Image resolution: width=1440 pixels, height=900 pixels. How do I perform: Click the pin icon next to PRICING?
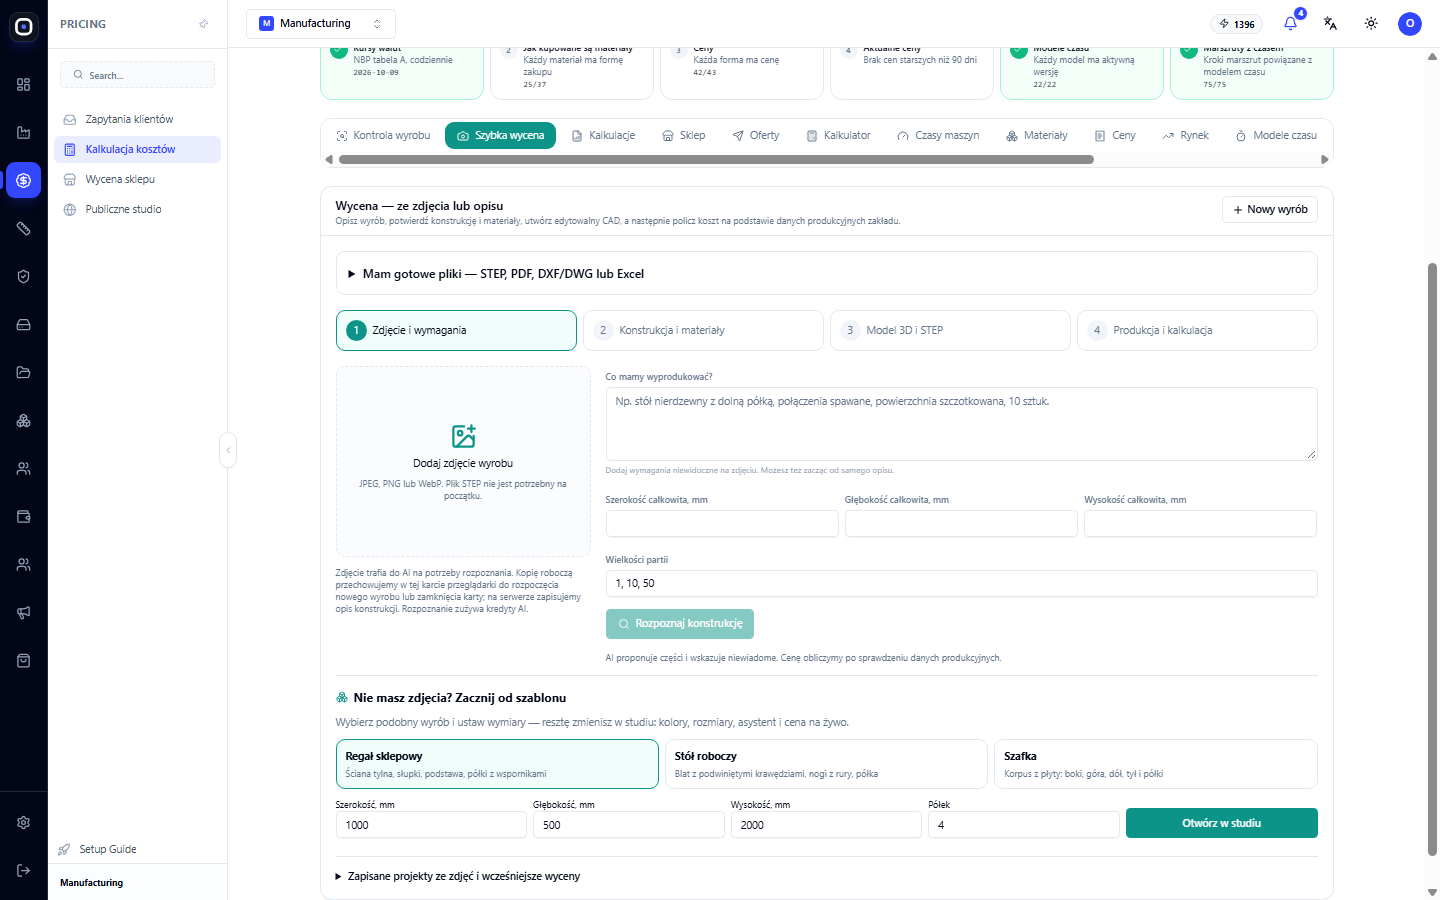204,24
